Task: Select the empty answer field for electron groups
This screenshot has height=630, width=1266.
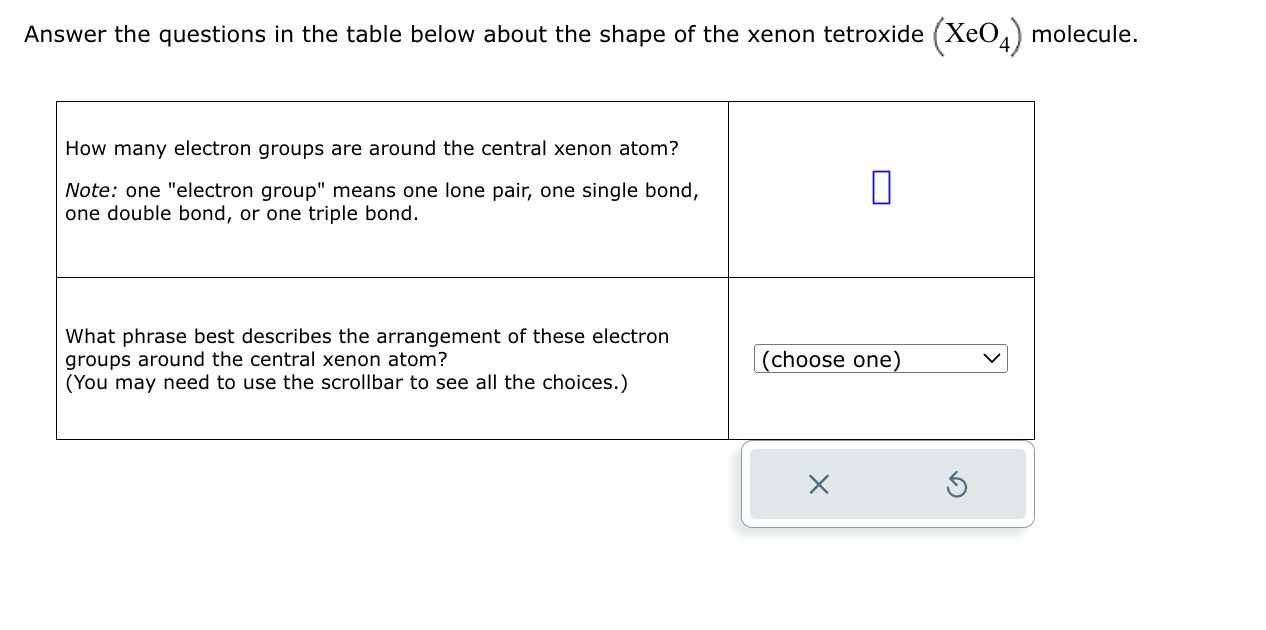Action: 880,187
